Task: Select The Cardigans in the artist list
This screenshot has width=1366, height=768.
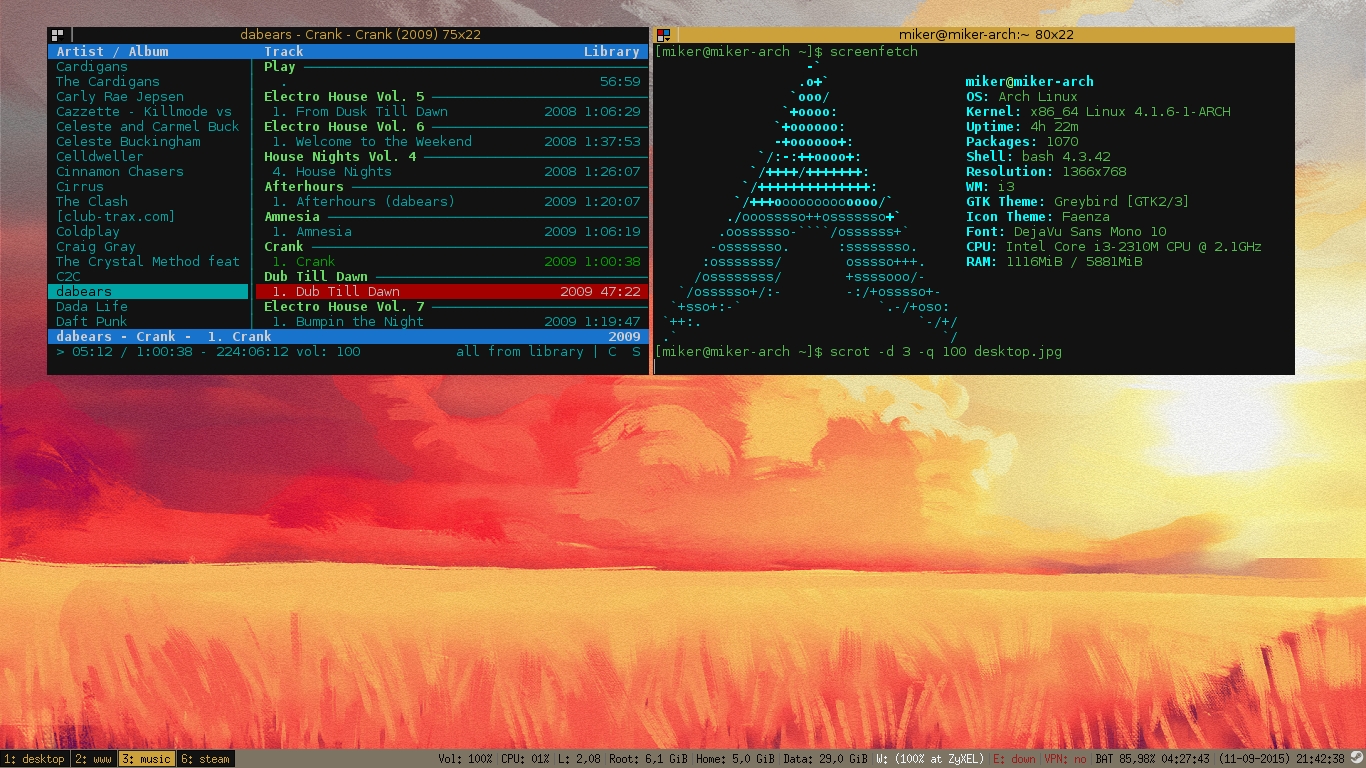Action: tap(107, 81)
